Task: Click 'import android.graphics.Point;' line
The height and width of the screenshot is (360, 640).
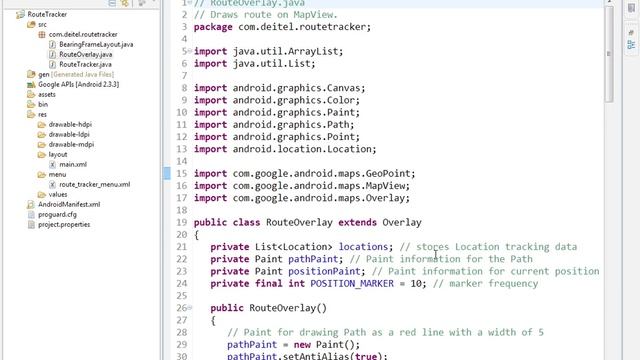Action: [x=277, y=137]
